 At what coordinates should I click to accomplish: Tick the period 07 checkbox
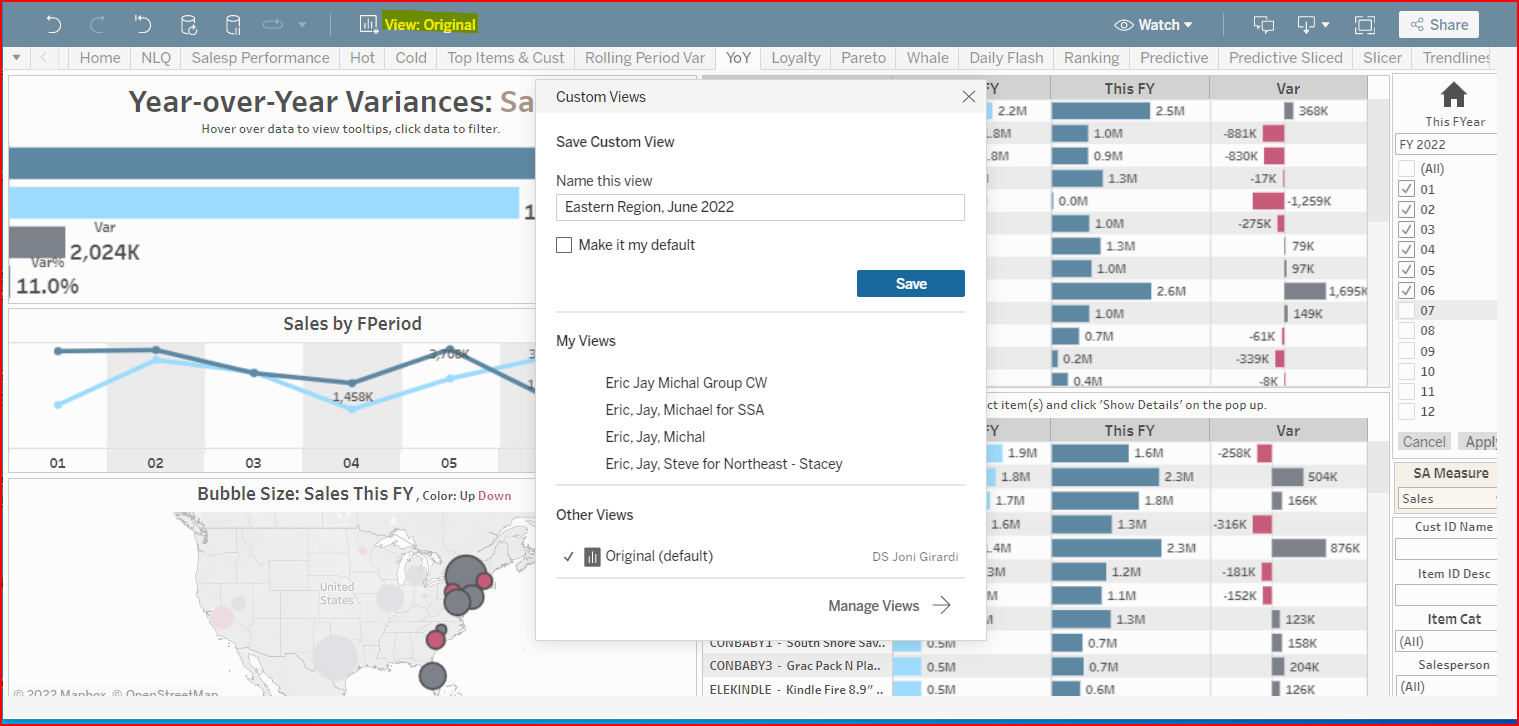pyautogui.click(x=1407, y=311)
